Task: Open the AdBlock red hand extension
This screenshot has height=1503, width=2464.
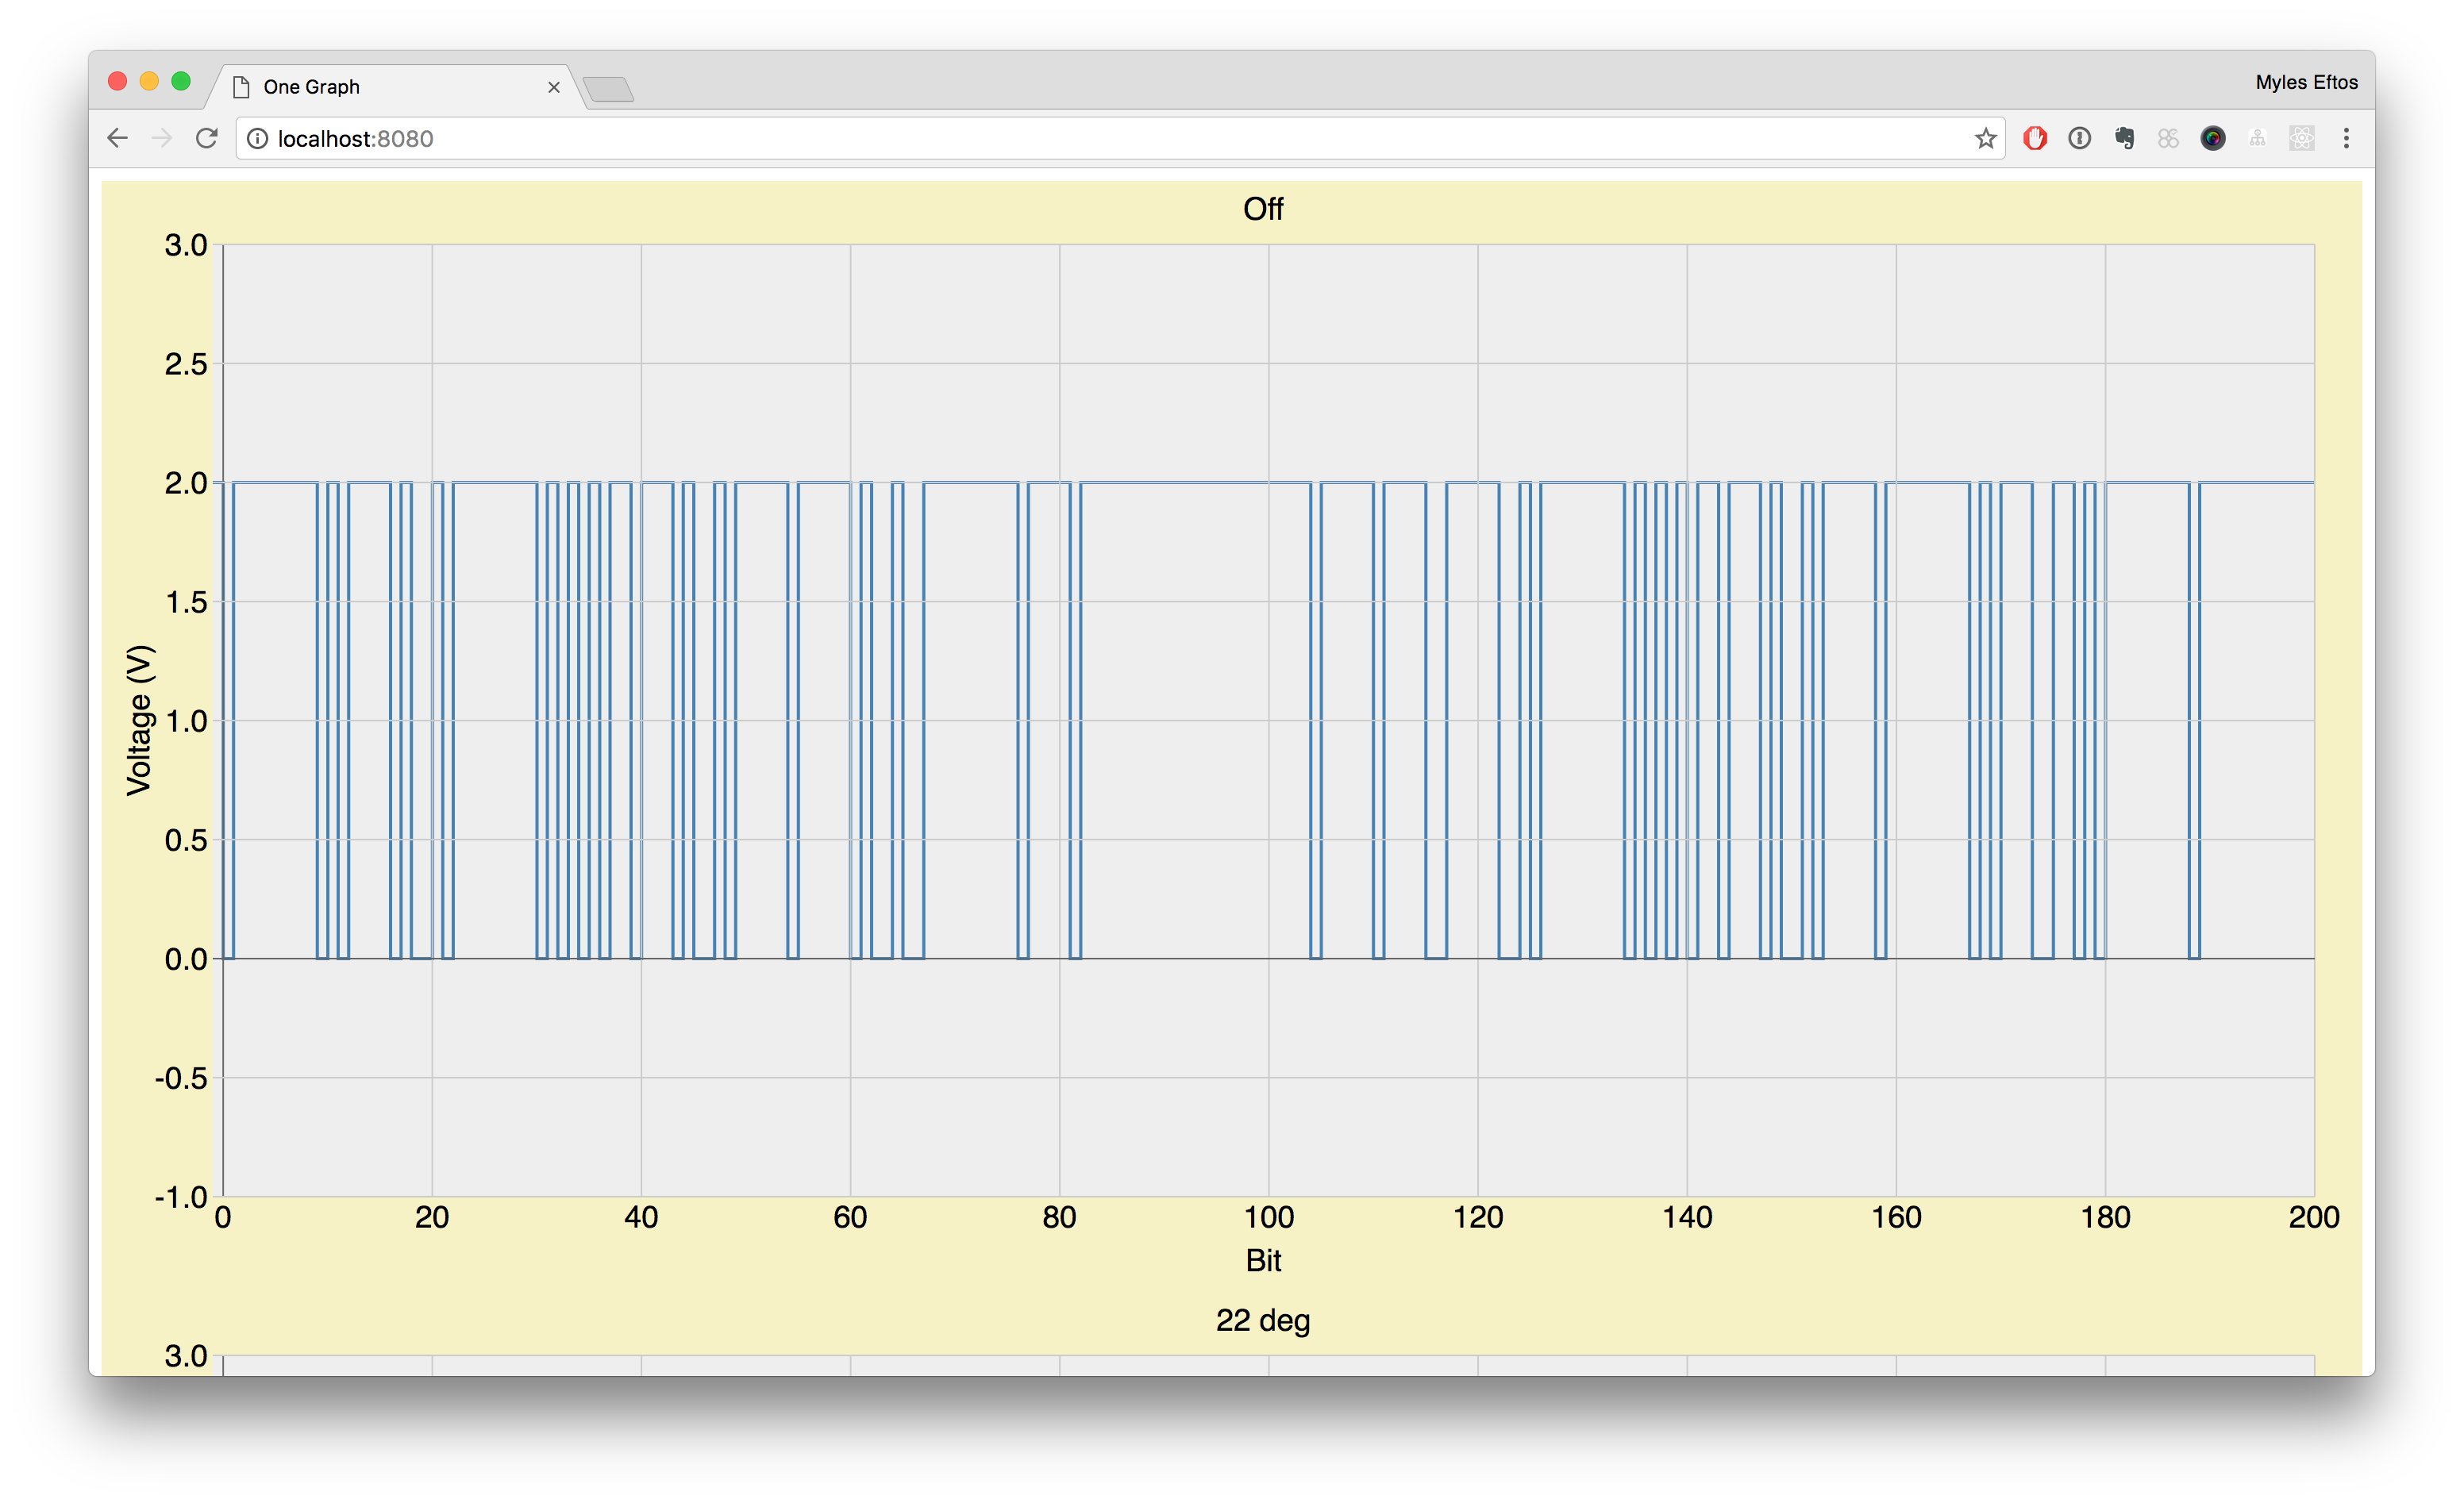Action: pyautogui.click(x=2034, y=138)
